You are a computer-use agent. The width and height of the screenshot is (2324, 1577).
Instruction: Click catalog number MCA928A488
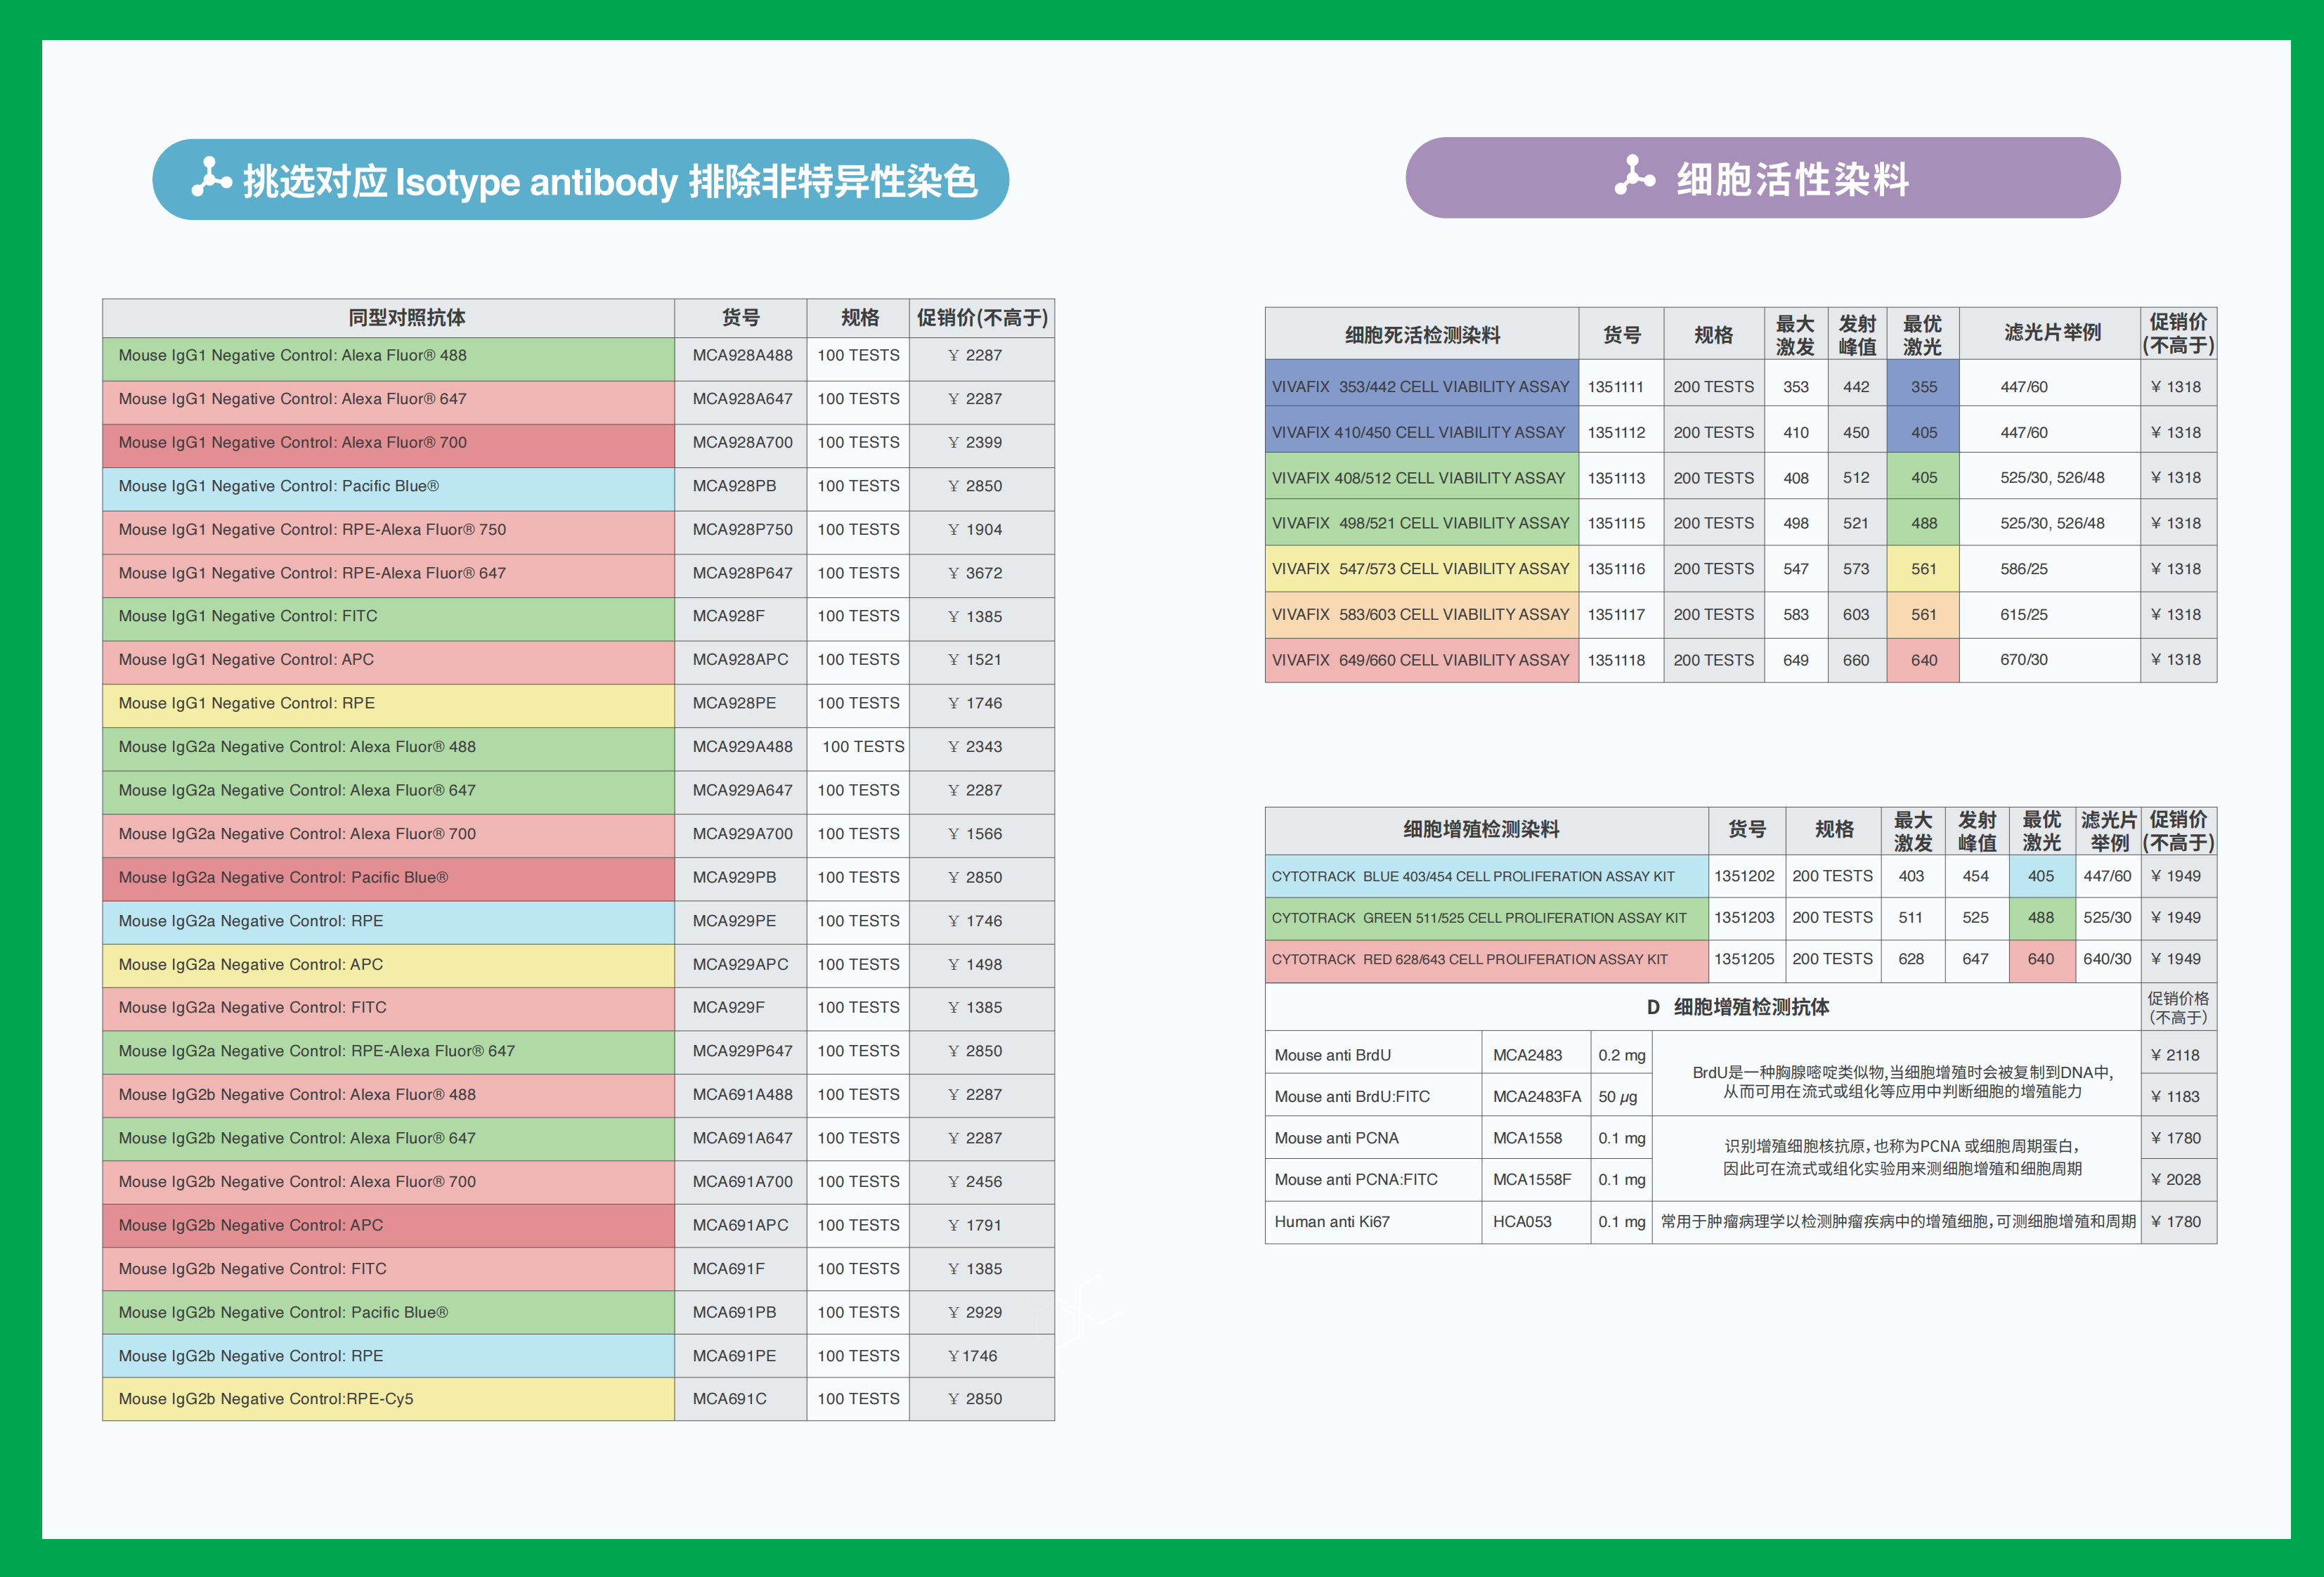pyautogui.click(x=742, y=355)
